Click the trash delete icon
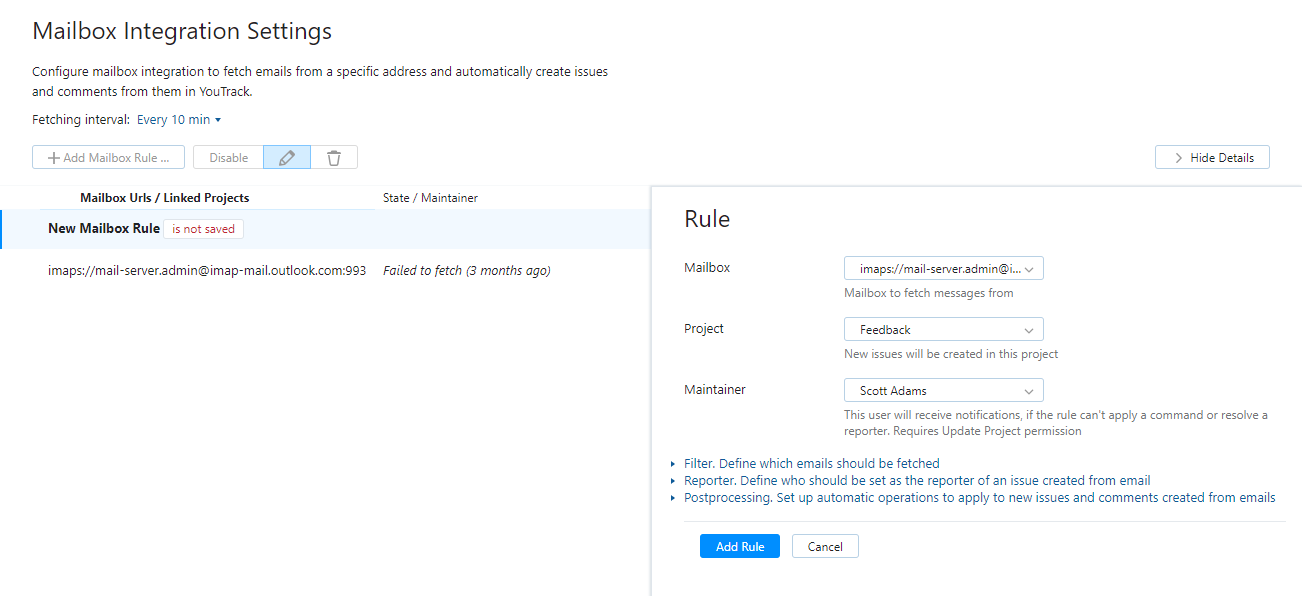 pyautogui.click(x=334, y=157)
